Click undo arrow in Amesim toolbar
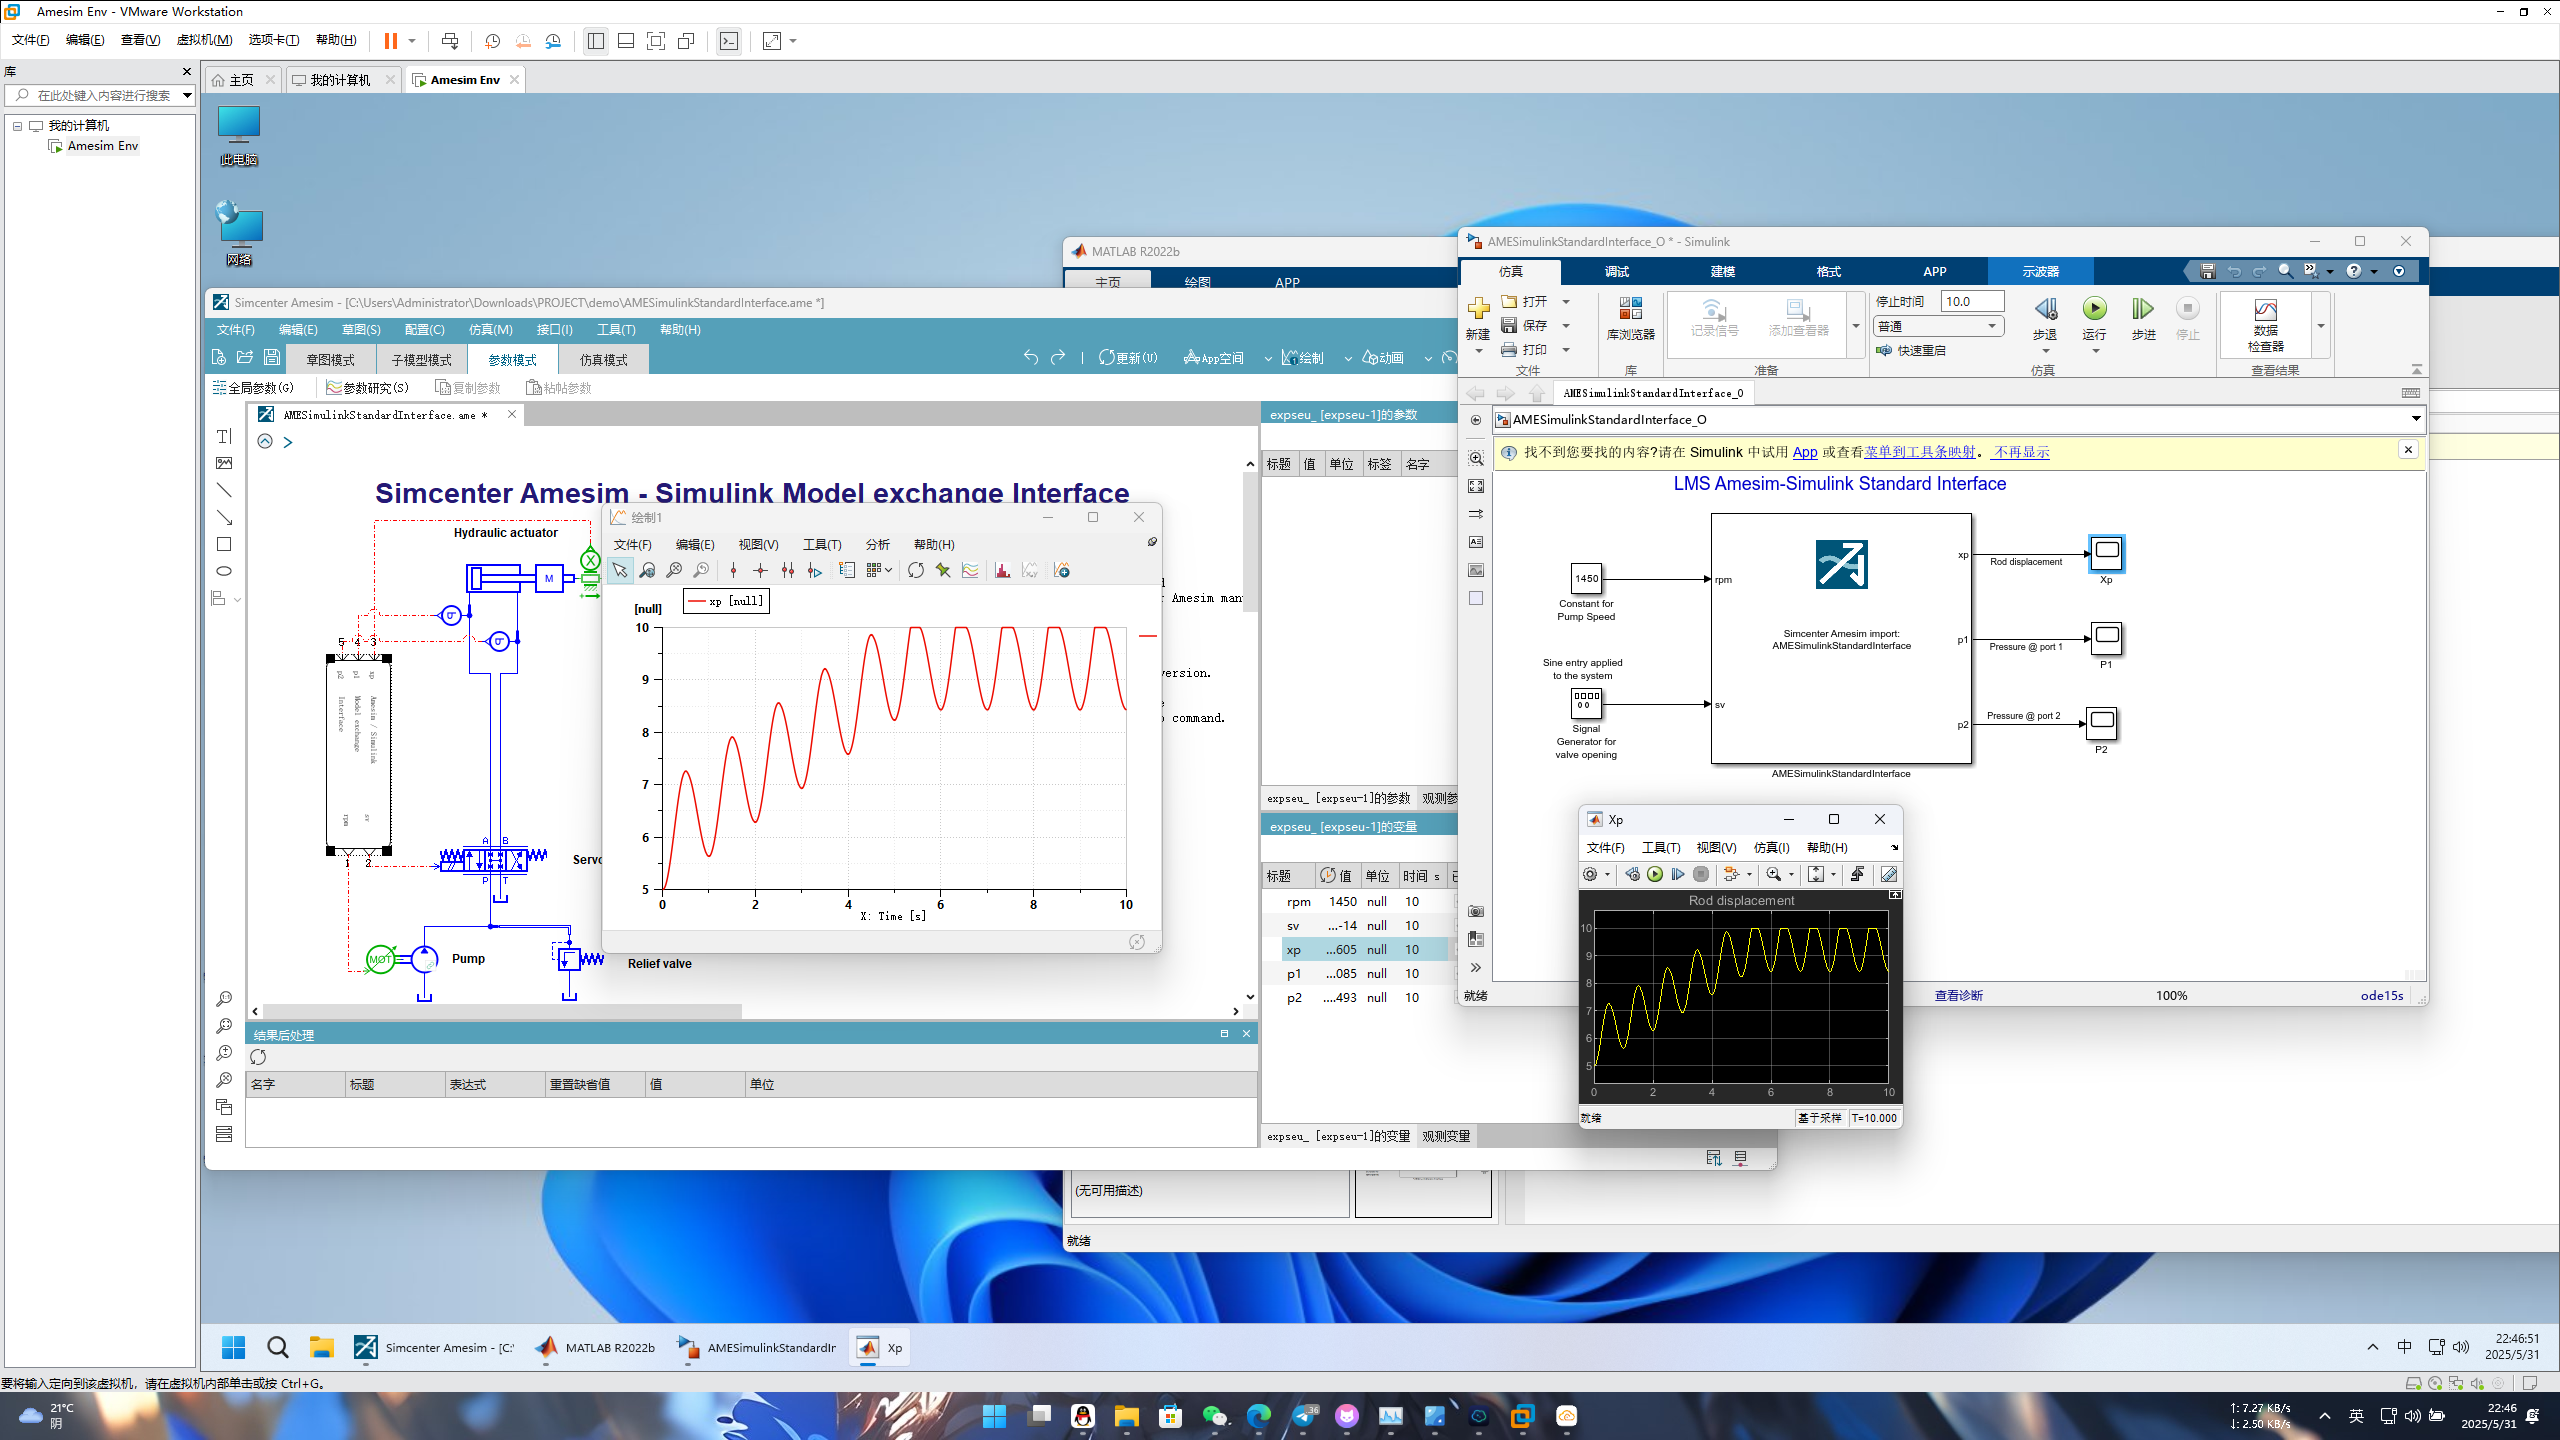The width and height of the screenshot is (2560, 1440). (x=1031, y=357)
